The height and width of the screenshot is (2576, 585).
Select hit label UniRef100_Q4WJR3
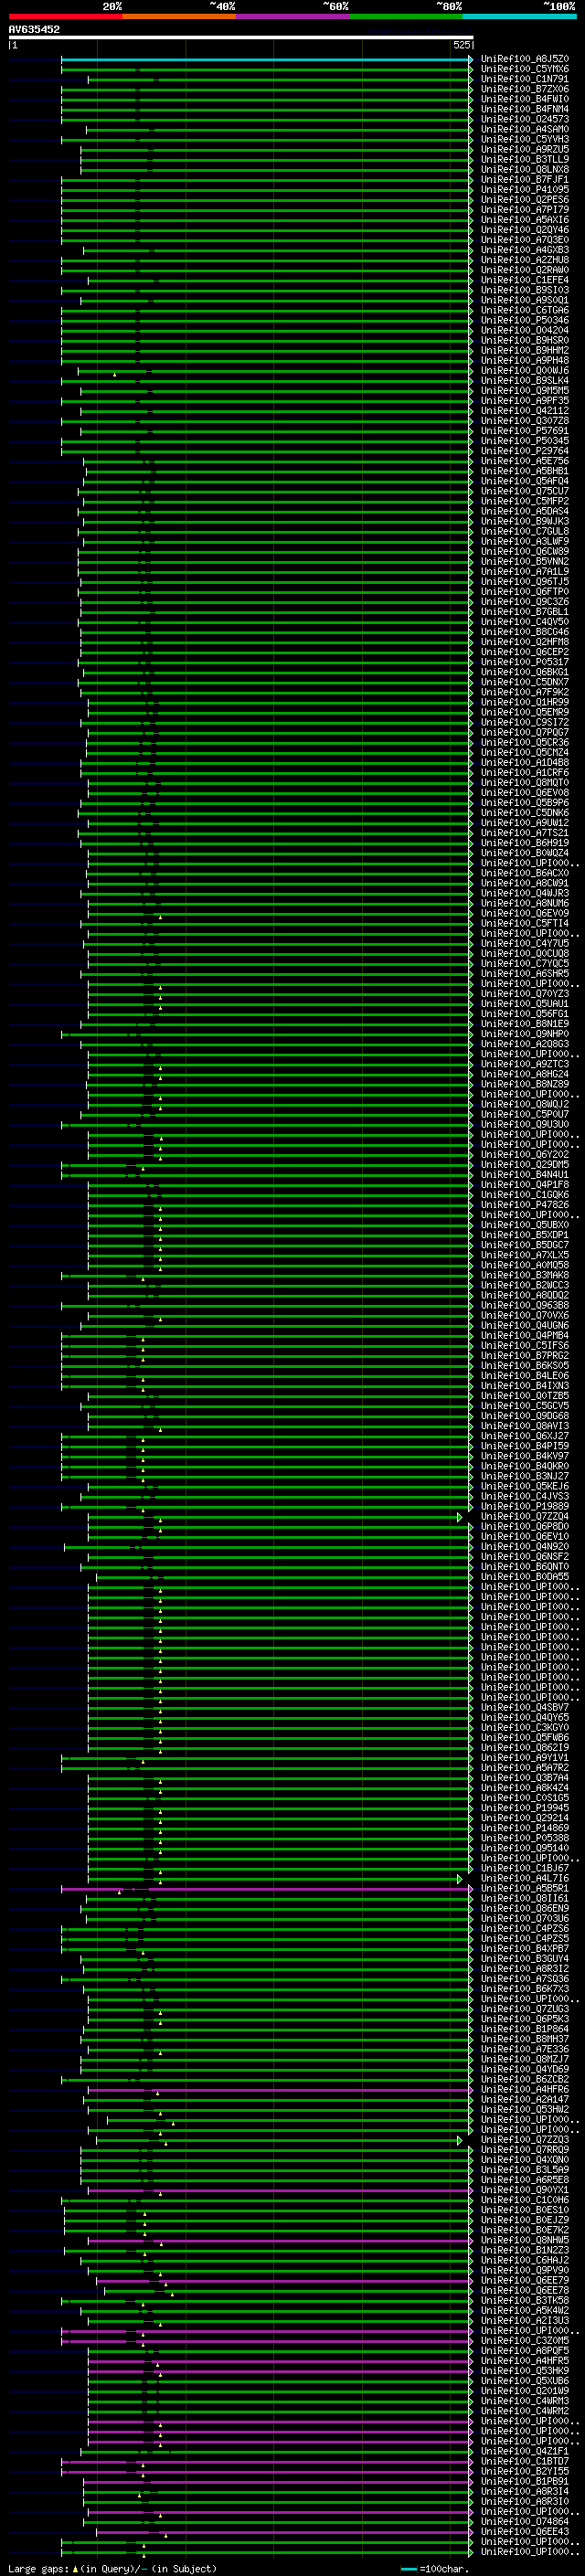point(525,893)
